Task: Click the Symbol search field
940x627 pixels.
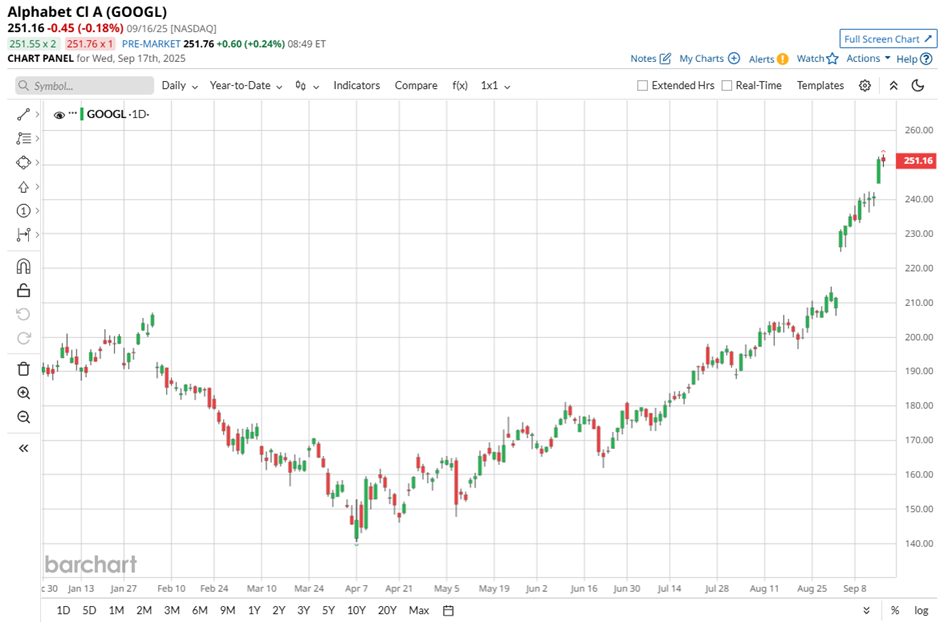Action: click(x=85, y=86)
